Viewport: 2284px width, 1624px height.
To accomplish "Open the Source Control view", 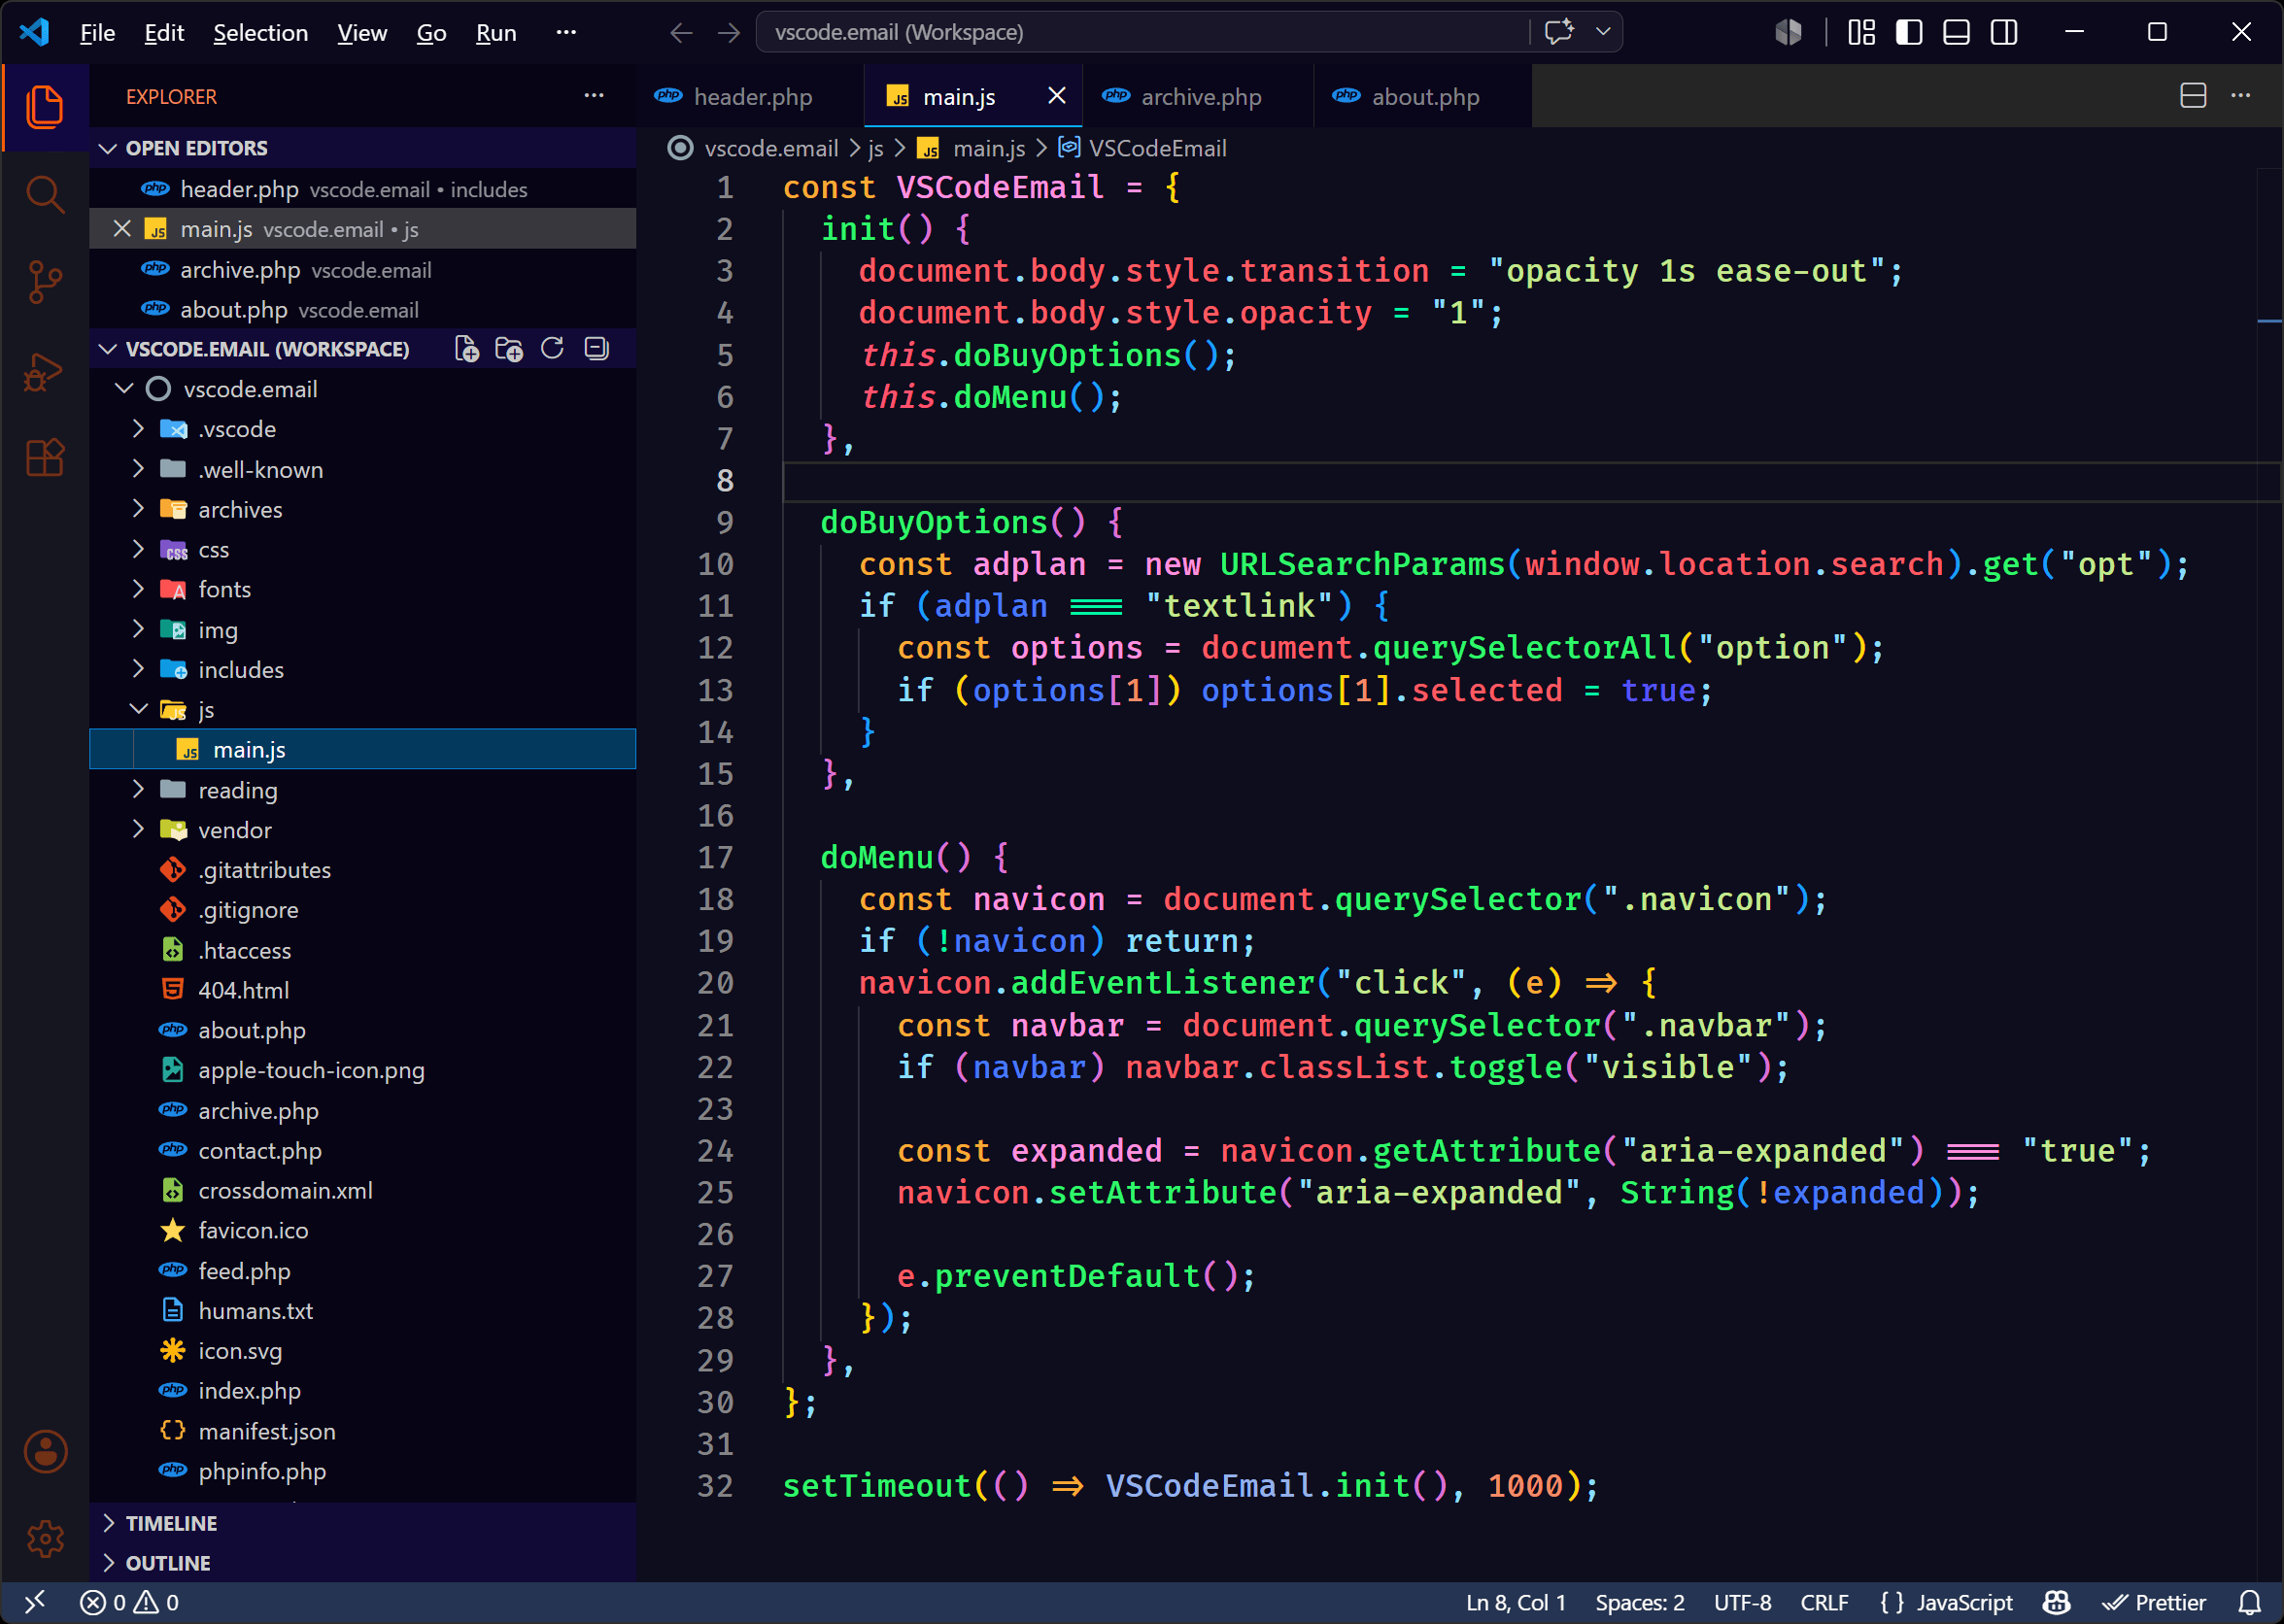I will (x=45, y=281).
